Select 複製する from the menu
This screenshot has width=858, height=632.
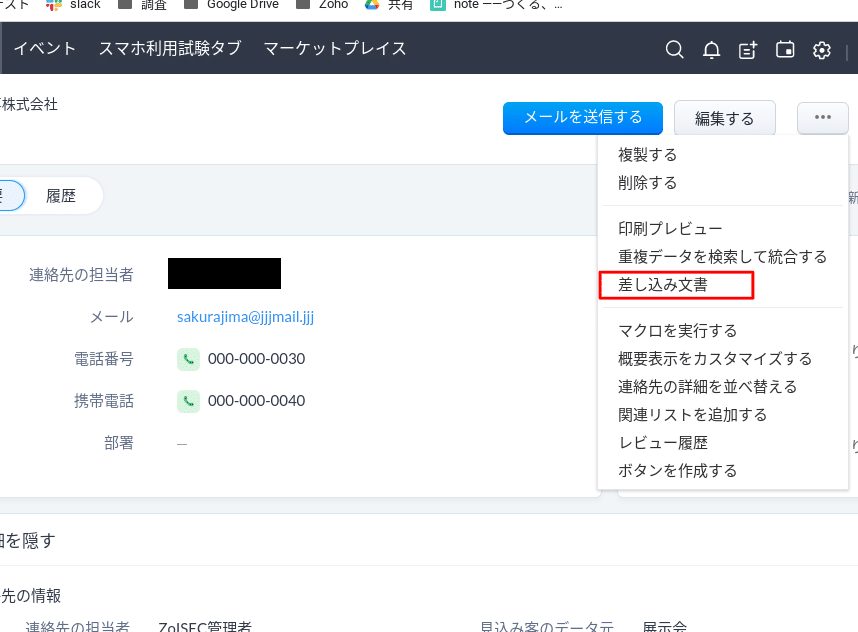647,155
